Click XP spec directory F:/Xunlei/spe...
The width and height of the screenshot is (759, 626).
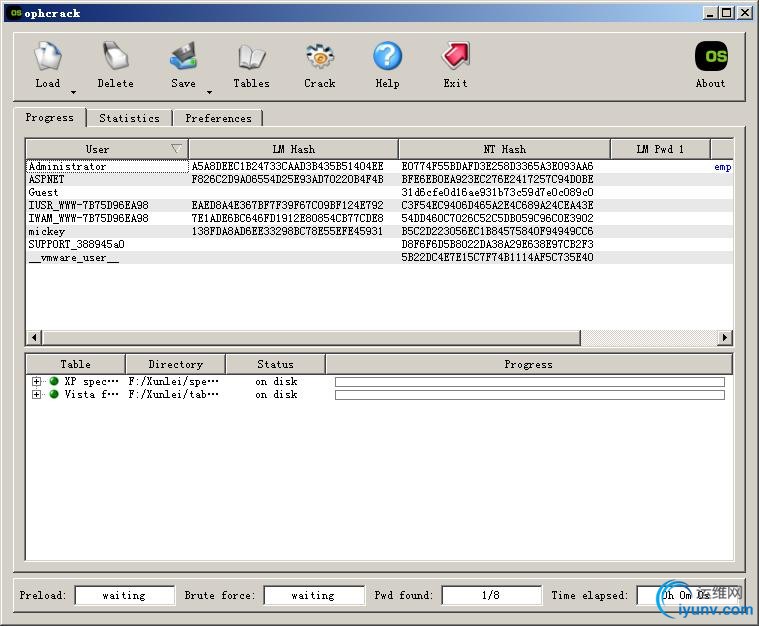(173, 382)
